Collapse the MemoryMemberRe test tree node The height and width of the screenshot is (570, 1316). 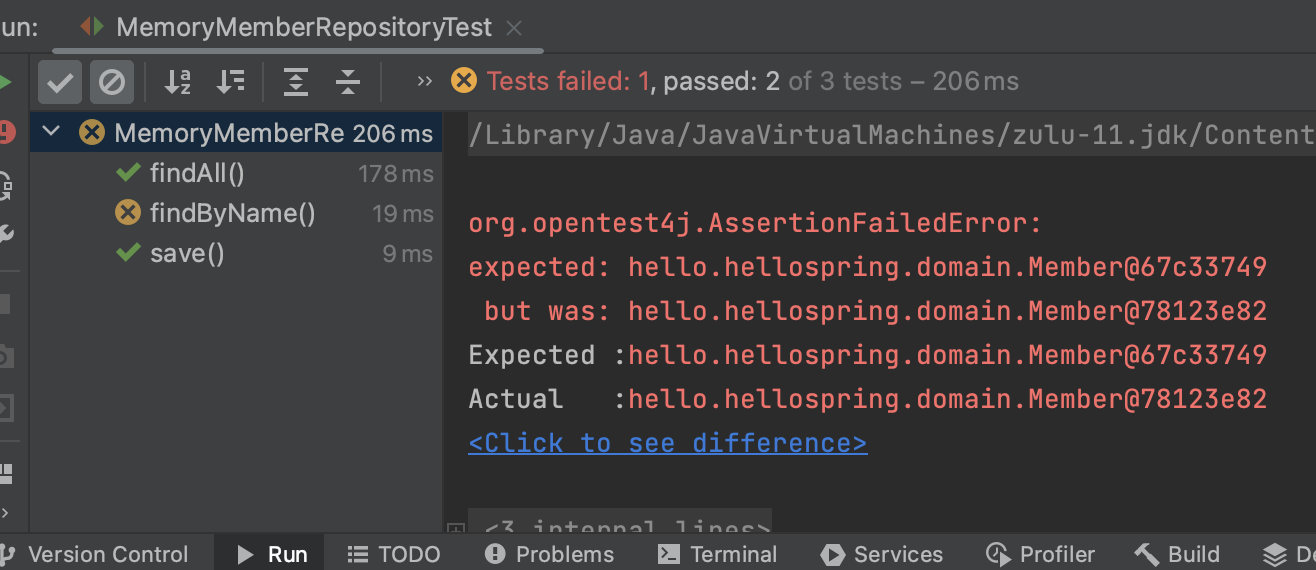[52, 132]
